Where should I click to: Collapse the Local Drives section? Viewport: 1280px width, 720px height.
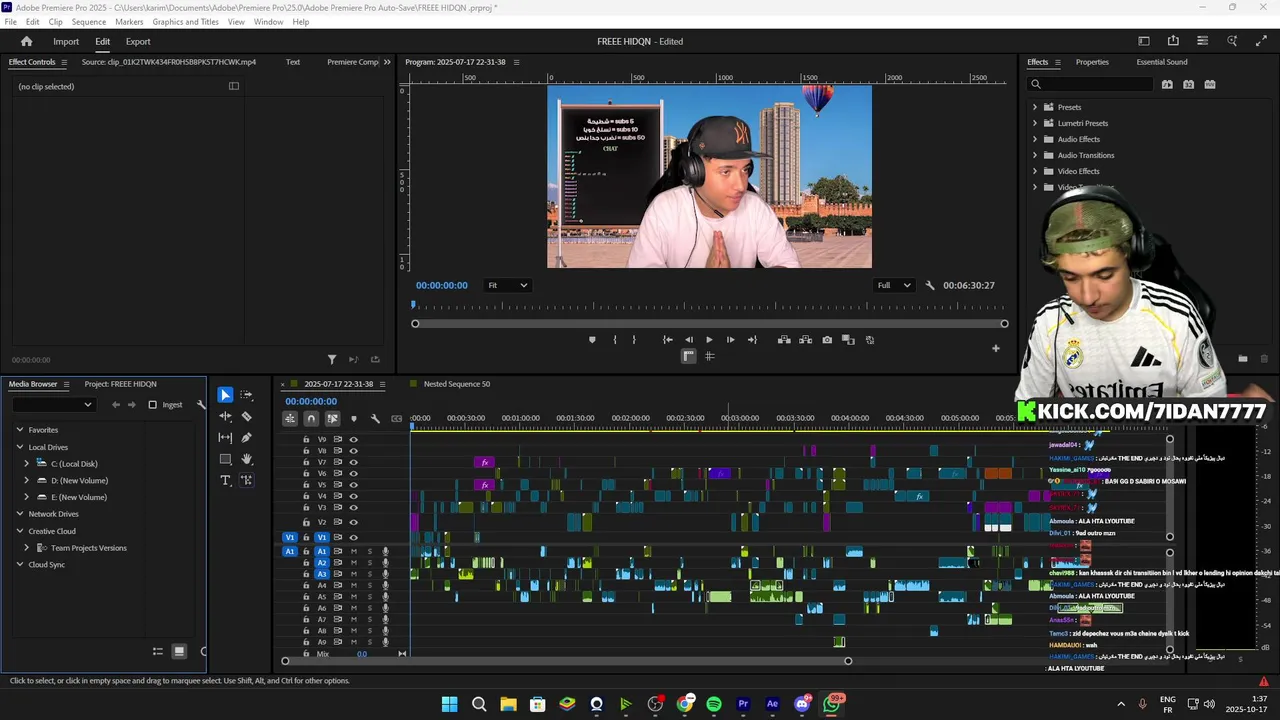19,447
